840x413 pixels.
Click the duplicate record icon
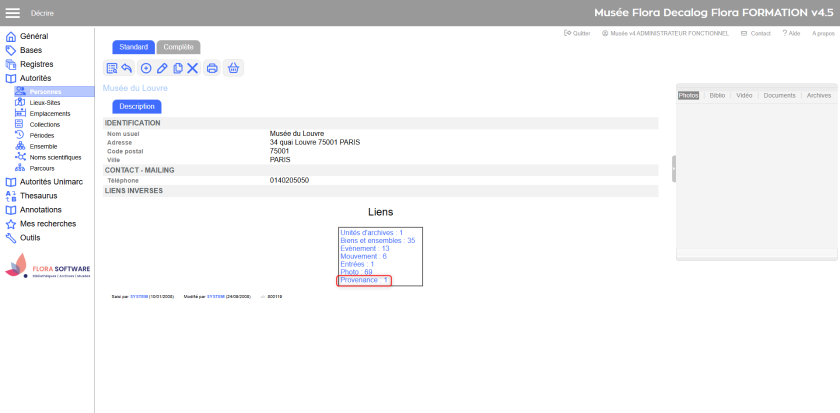click(x=178, y=68)
